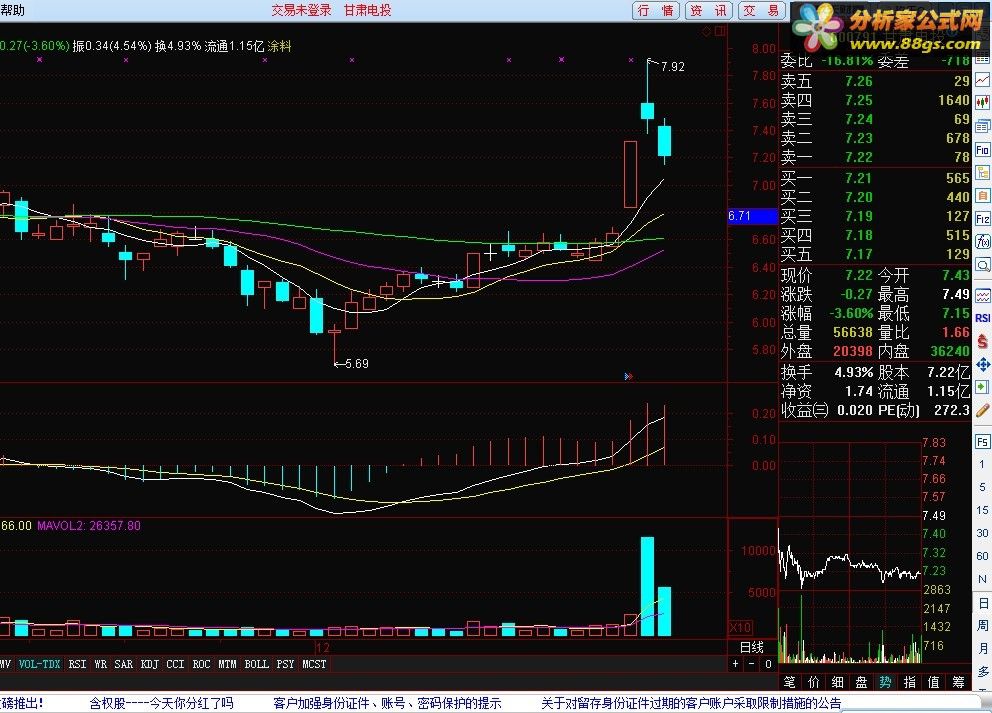
Task: Switch to monthly 月 period in sidebar
Action: pyautogui.click(x=983, y=648)
